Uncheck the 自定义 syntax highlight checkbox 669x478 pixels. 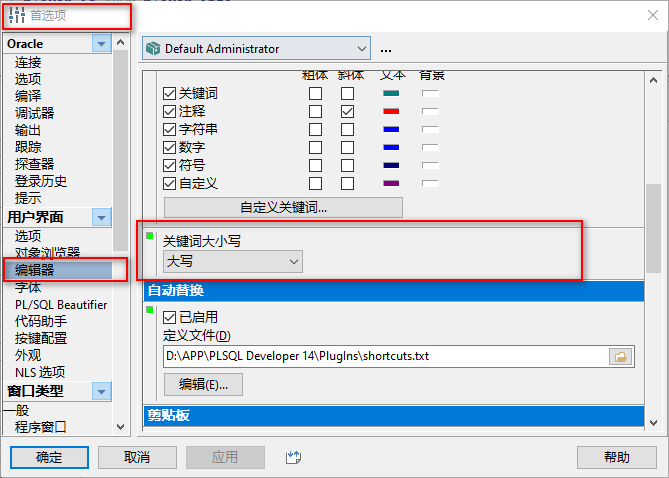169,184
